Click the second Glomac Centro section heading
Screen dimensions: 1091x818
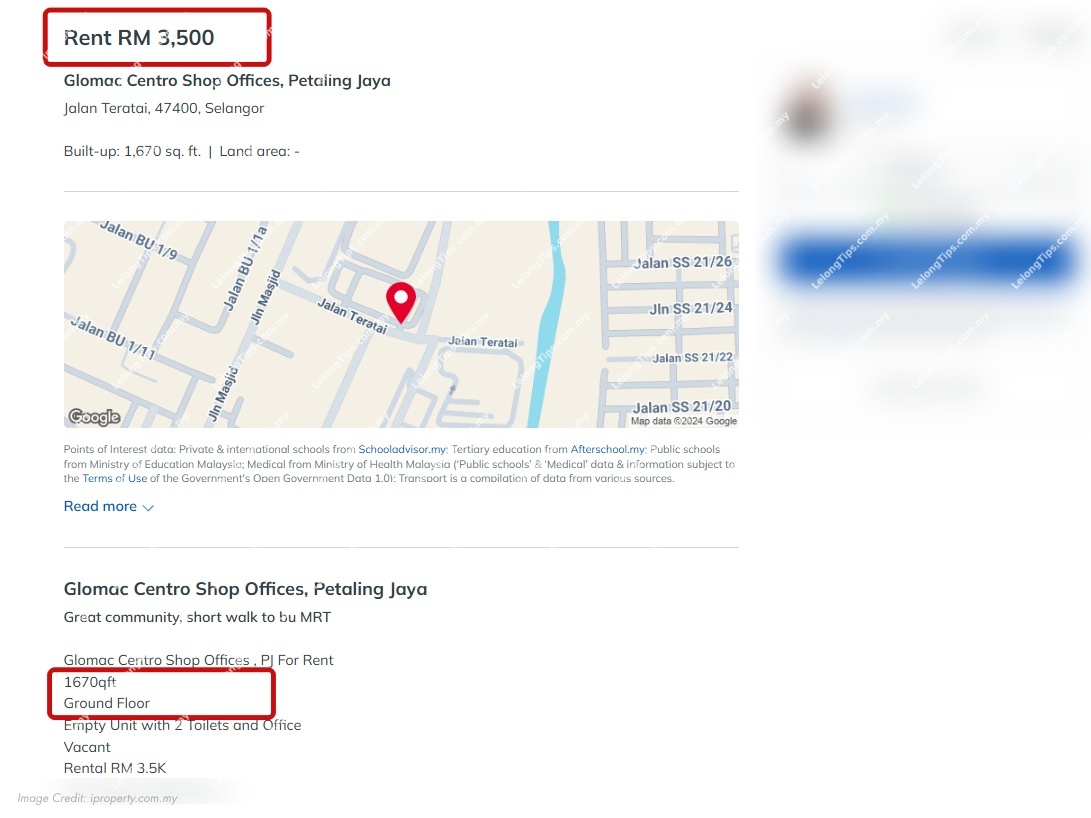pos(246,589)
